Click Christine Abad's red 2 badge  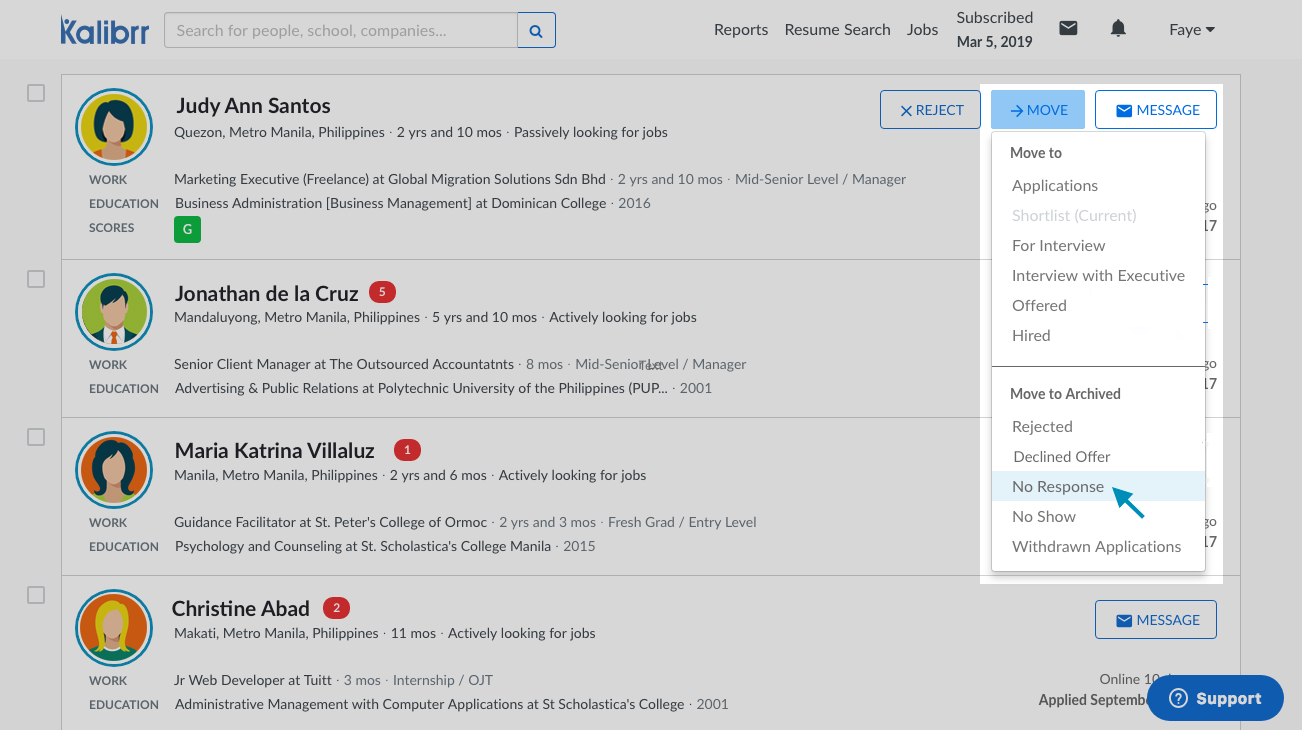click(336, 608)
